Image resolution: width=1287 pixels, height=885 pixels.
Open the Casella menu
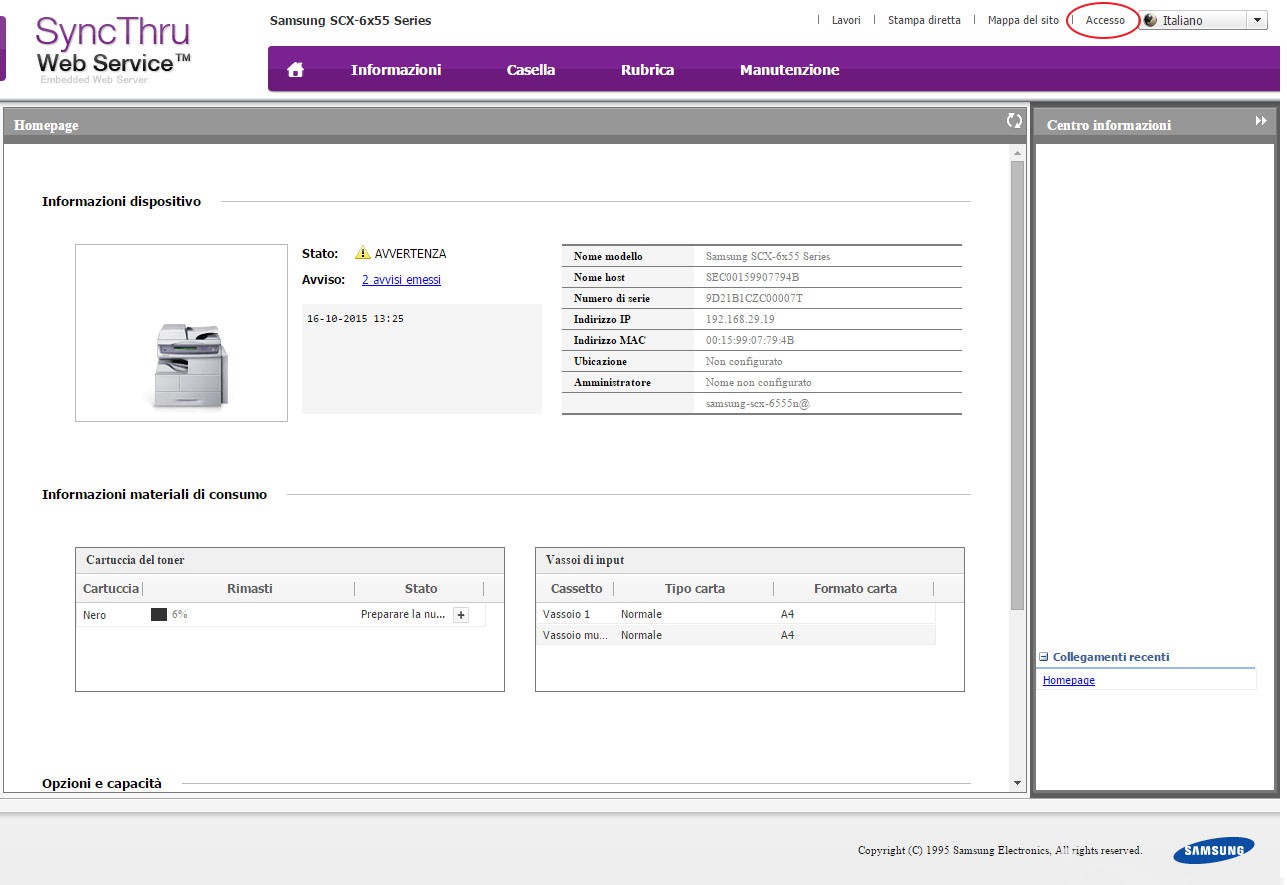click(531, 70)
